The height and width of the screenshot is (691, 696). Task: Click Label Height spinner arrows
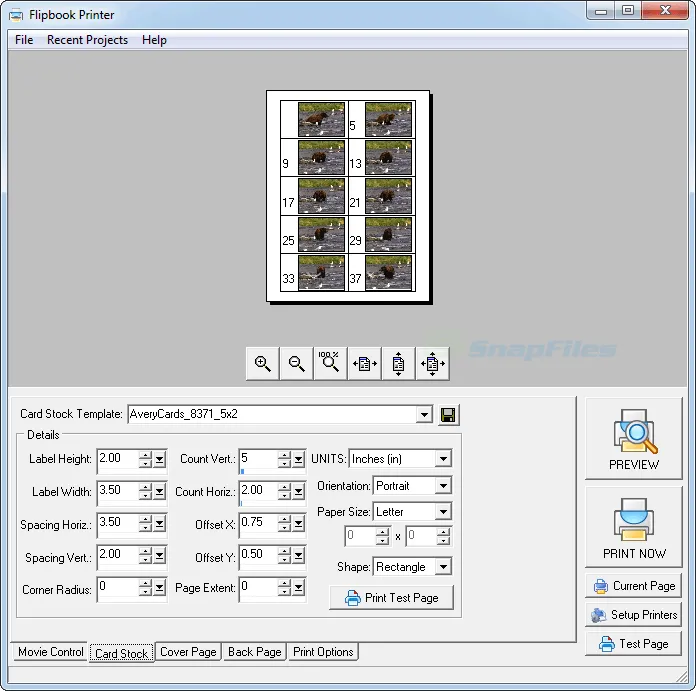tap(145, 459)
